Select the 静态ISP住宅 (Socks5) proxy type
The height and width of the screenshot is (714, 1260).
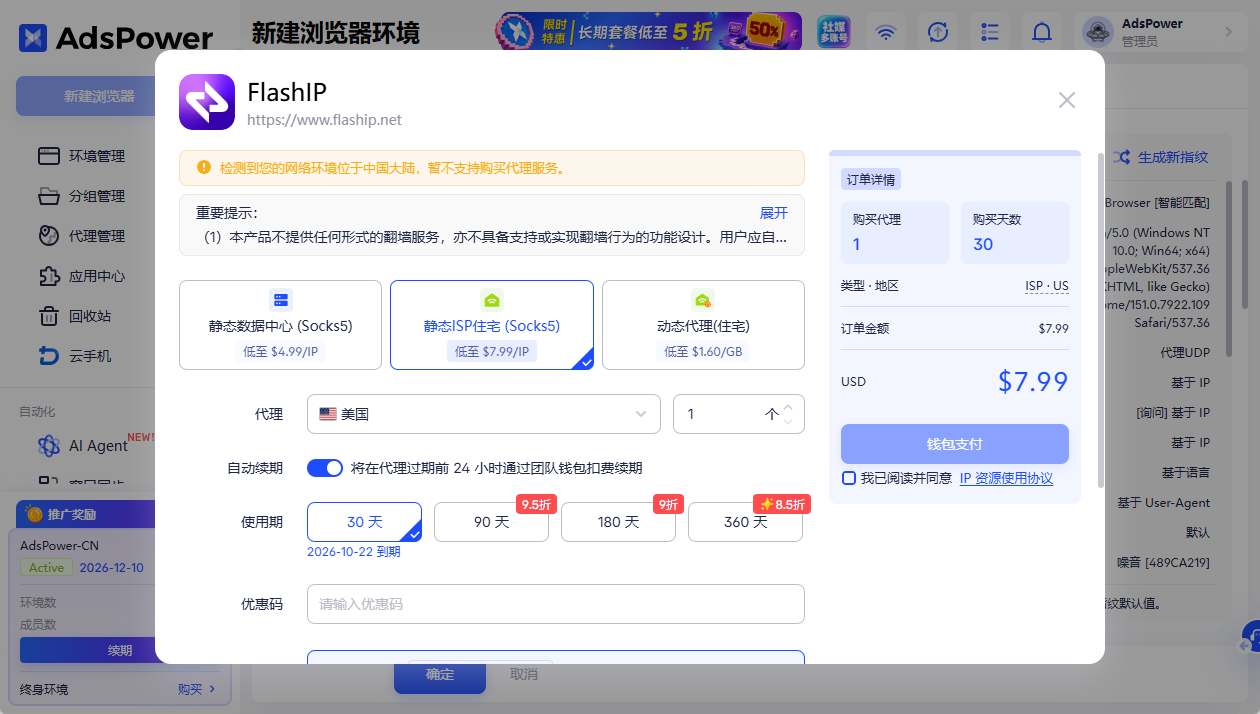point(492,325)
